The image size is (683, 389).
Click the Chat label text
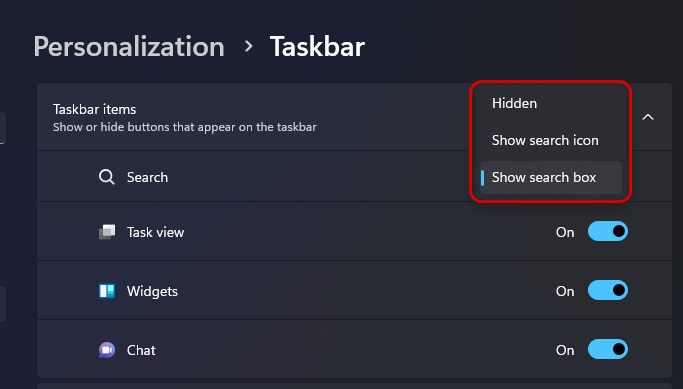pyautogui.click(x=141, y=350)
